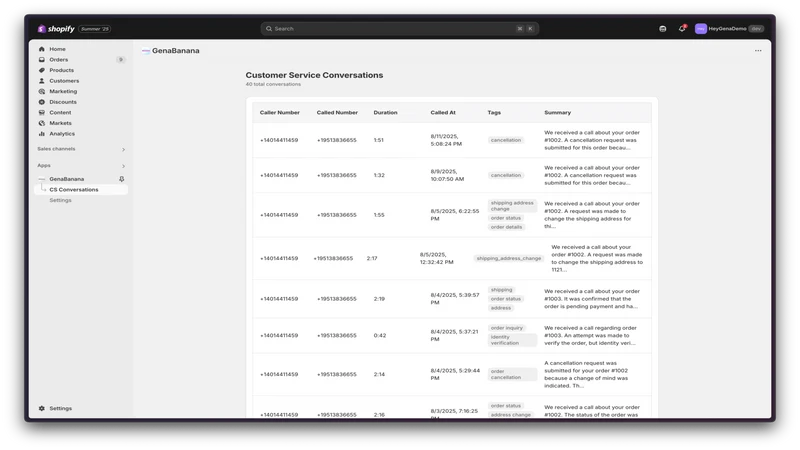Click the shipping_address_change tag
This screenshot has height=450, width=800.
coord(509,259)
